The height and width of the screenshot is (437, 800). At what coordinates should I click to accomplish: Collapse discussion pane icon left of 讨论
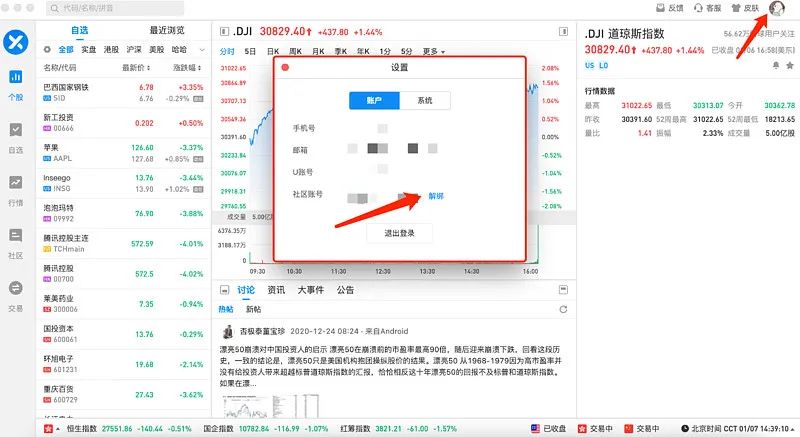224,290
